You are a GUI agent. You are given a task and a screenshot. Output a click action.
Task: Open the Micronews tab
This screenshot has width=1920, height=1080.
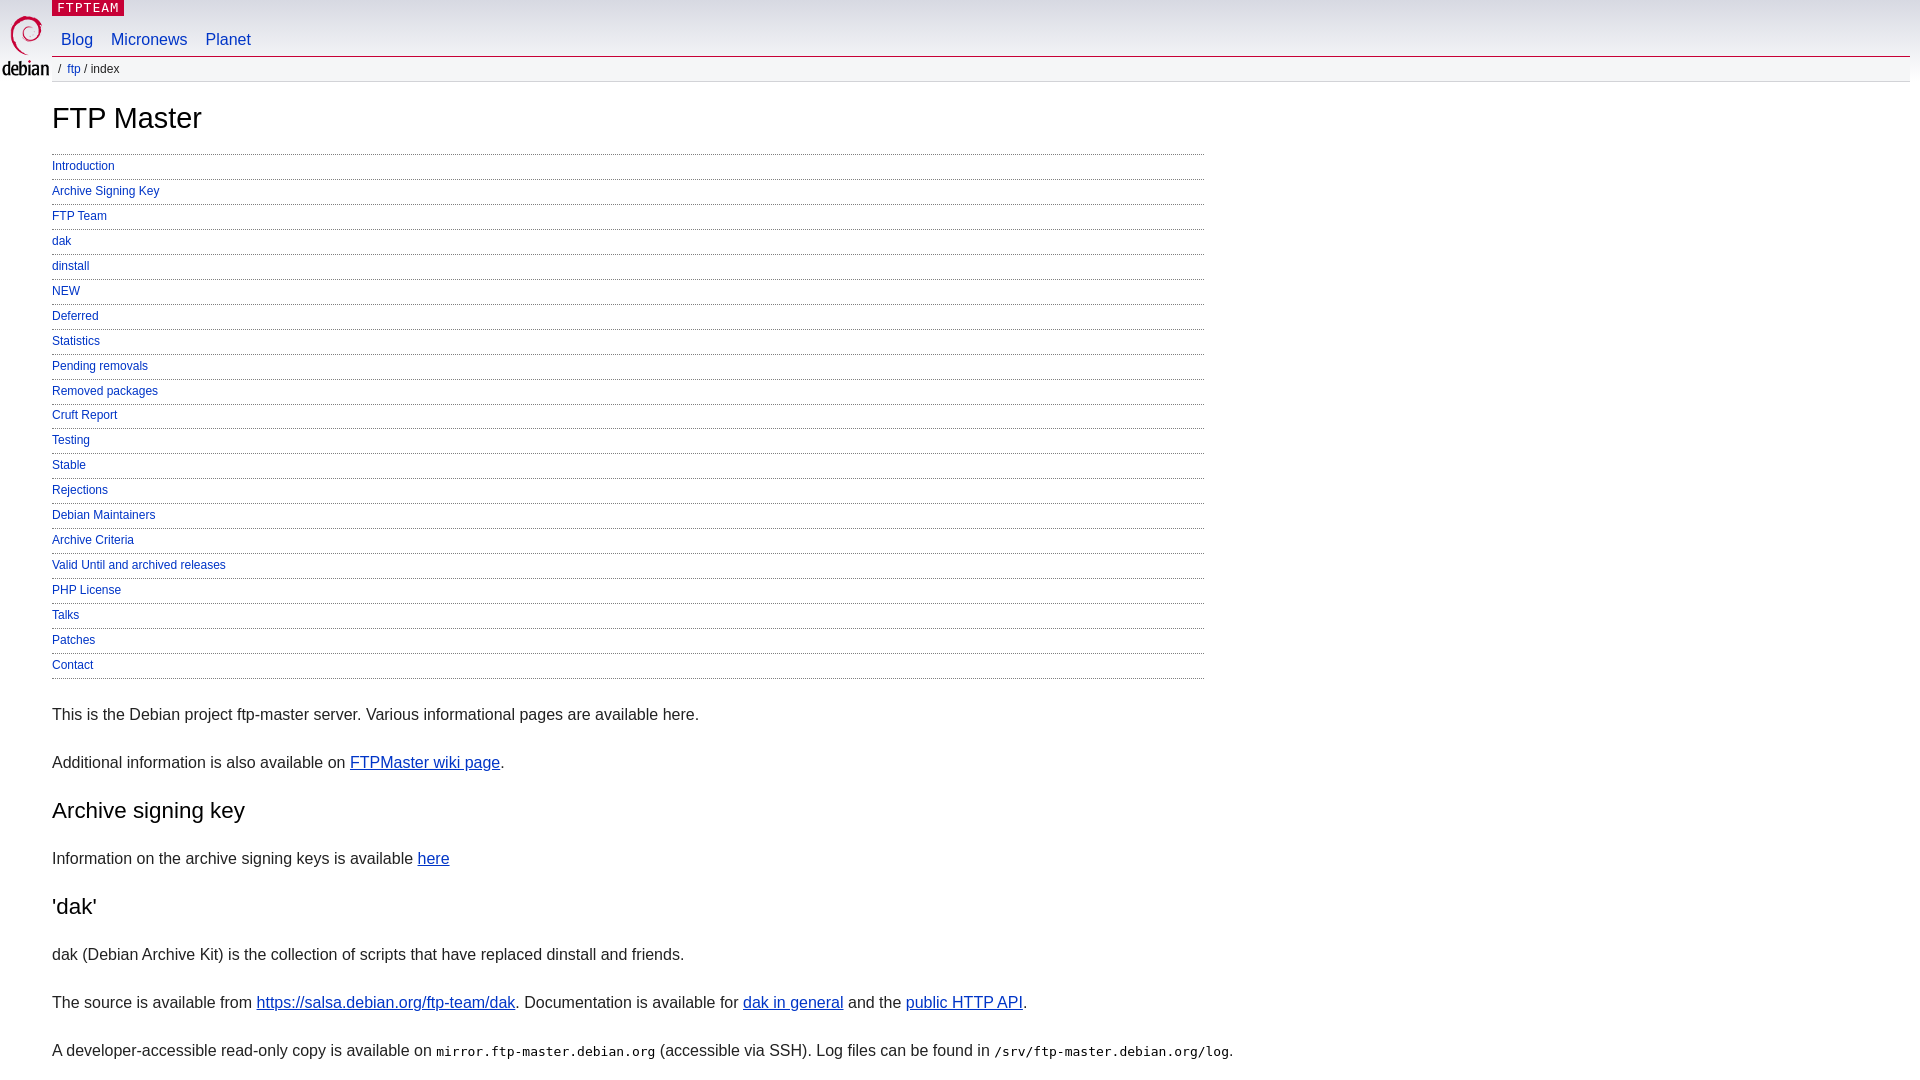pos(149,40)
